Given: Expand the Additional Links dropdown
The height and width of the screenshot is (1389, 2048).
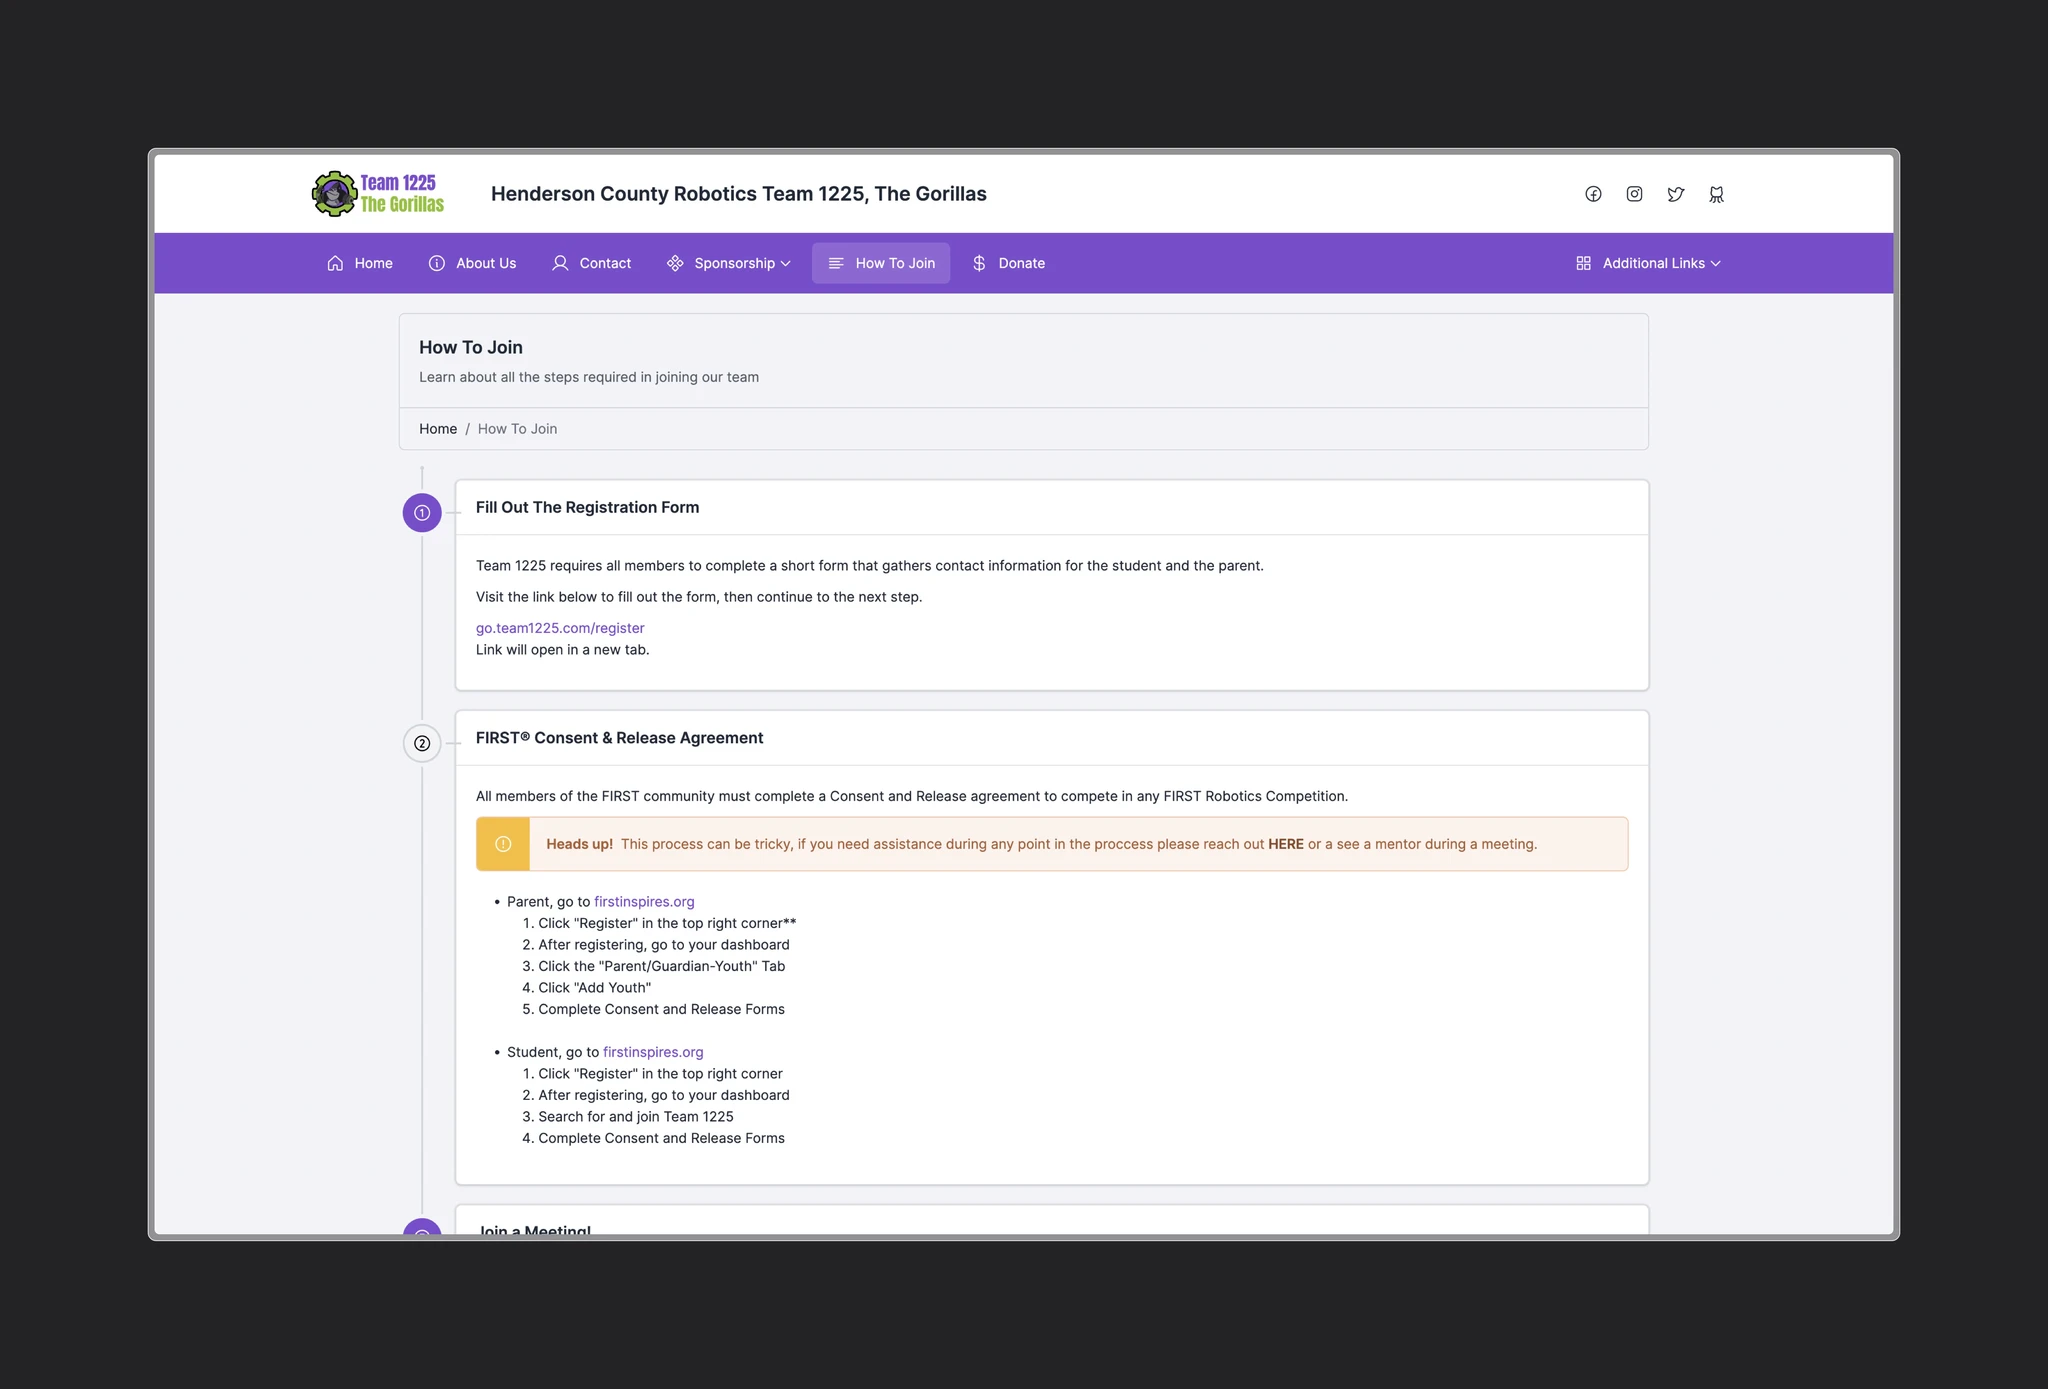Looking at the screenshot, I should pos(1648,263).
